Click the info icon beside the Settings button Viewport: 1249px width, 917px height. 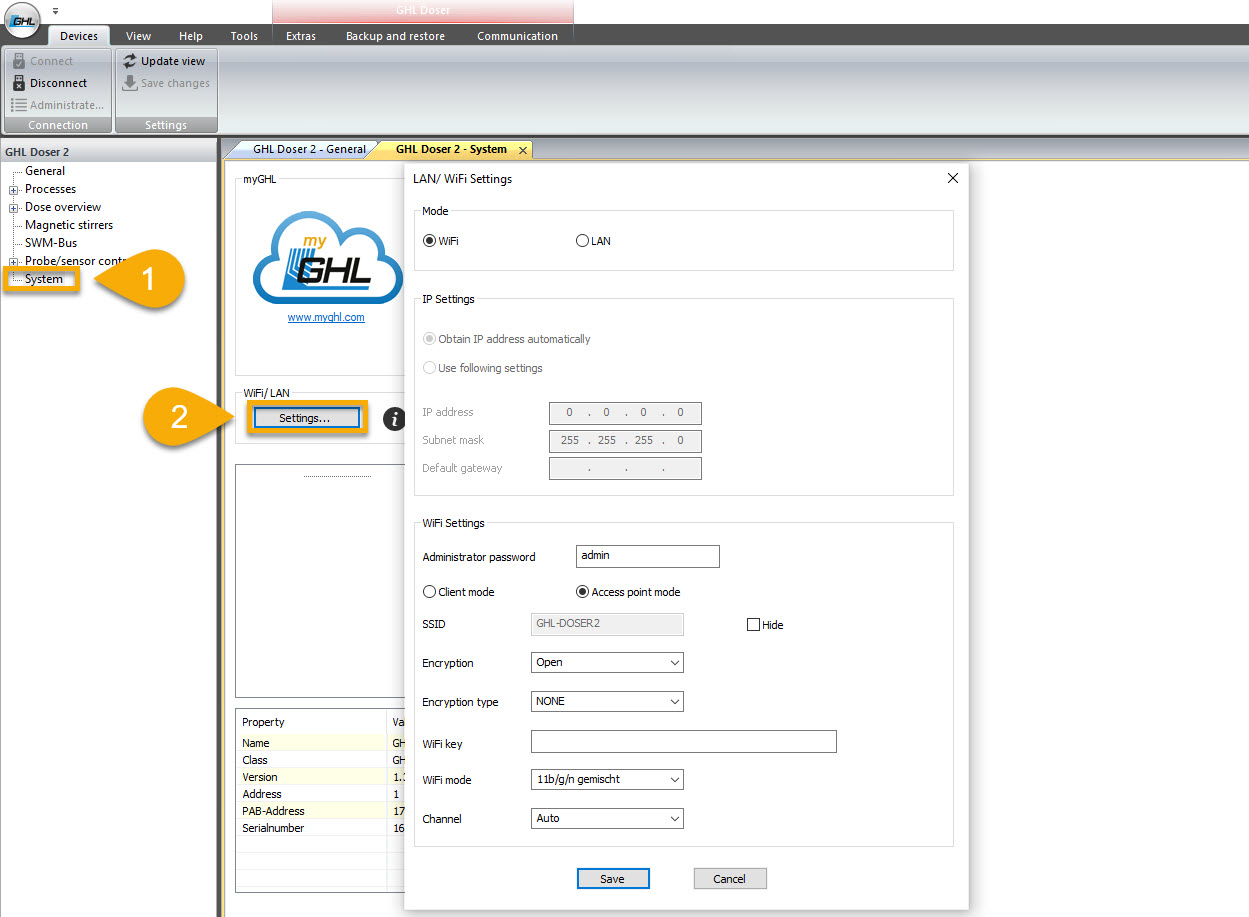(x=394, y=419)
